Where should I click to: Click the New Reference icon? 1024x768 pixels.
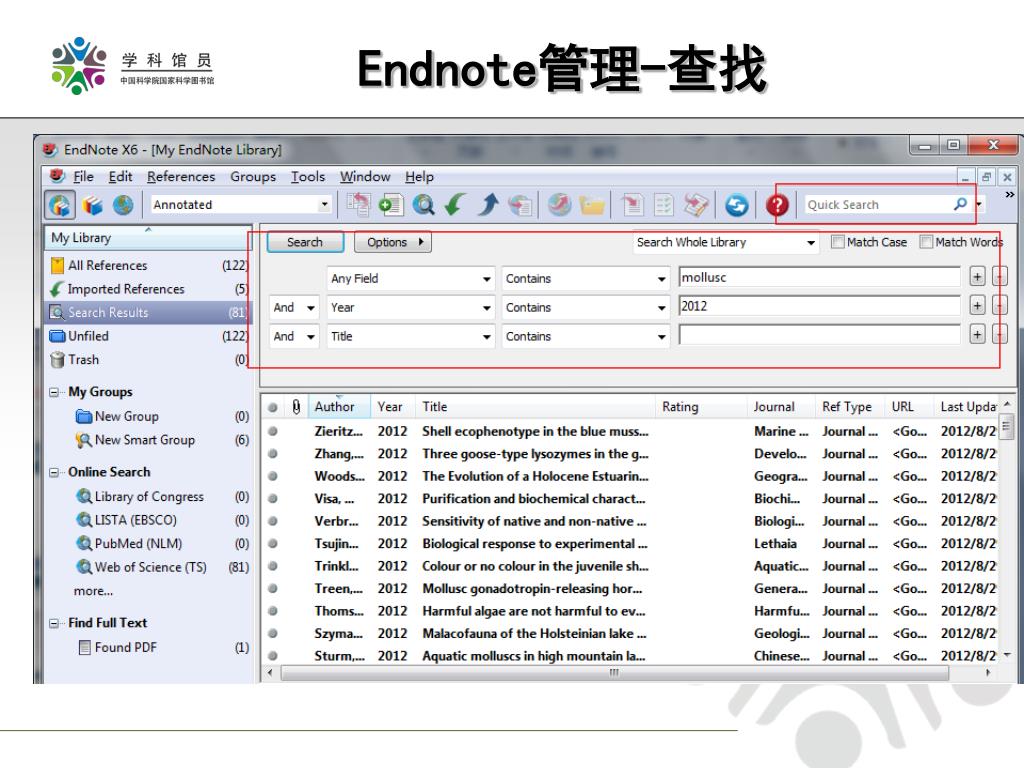pyautogui.click(x=391, y=205)
